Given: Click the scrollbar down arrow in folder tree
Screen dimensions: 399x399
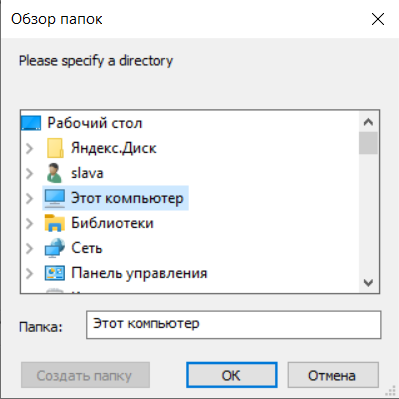Looking at the screenshot, I should click(368, 283).
